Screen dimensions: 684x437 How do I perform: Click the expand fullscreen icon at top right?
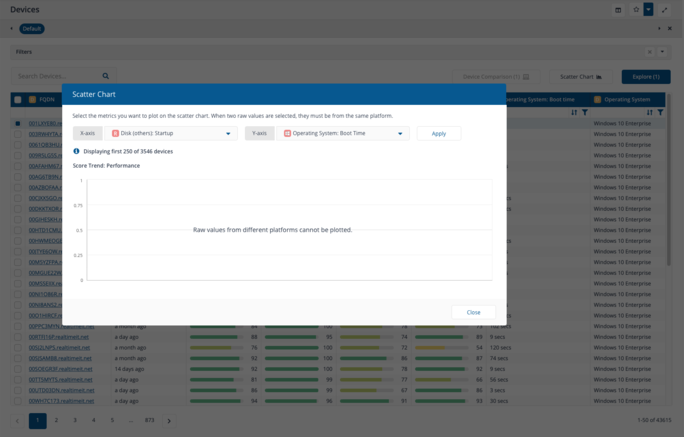[665, 10]
